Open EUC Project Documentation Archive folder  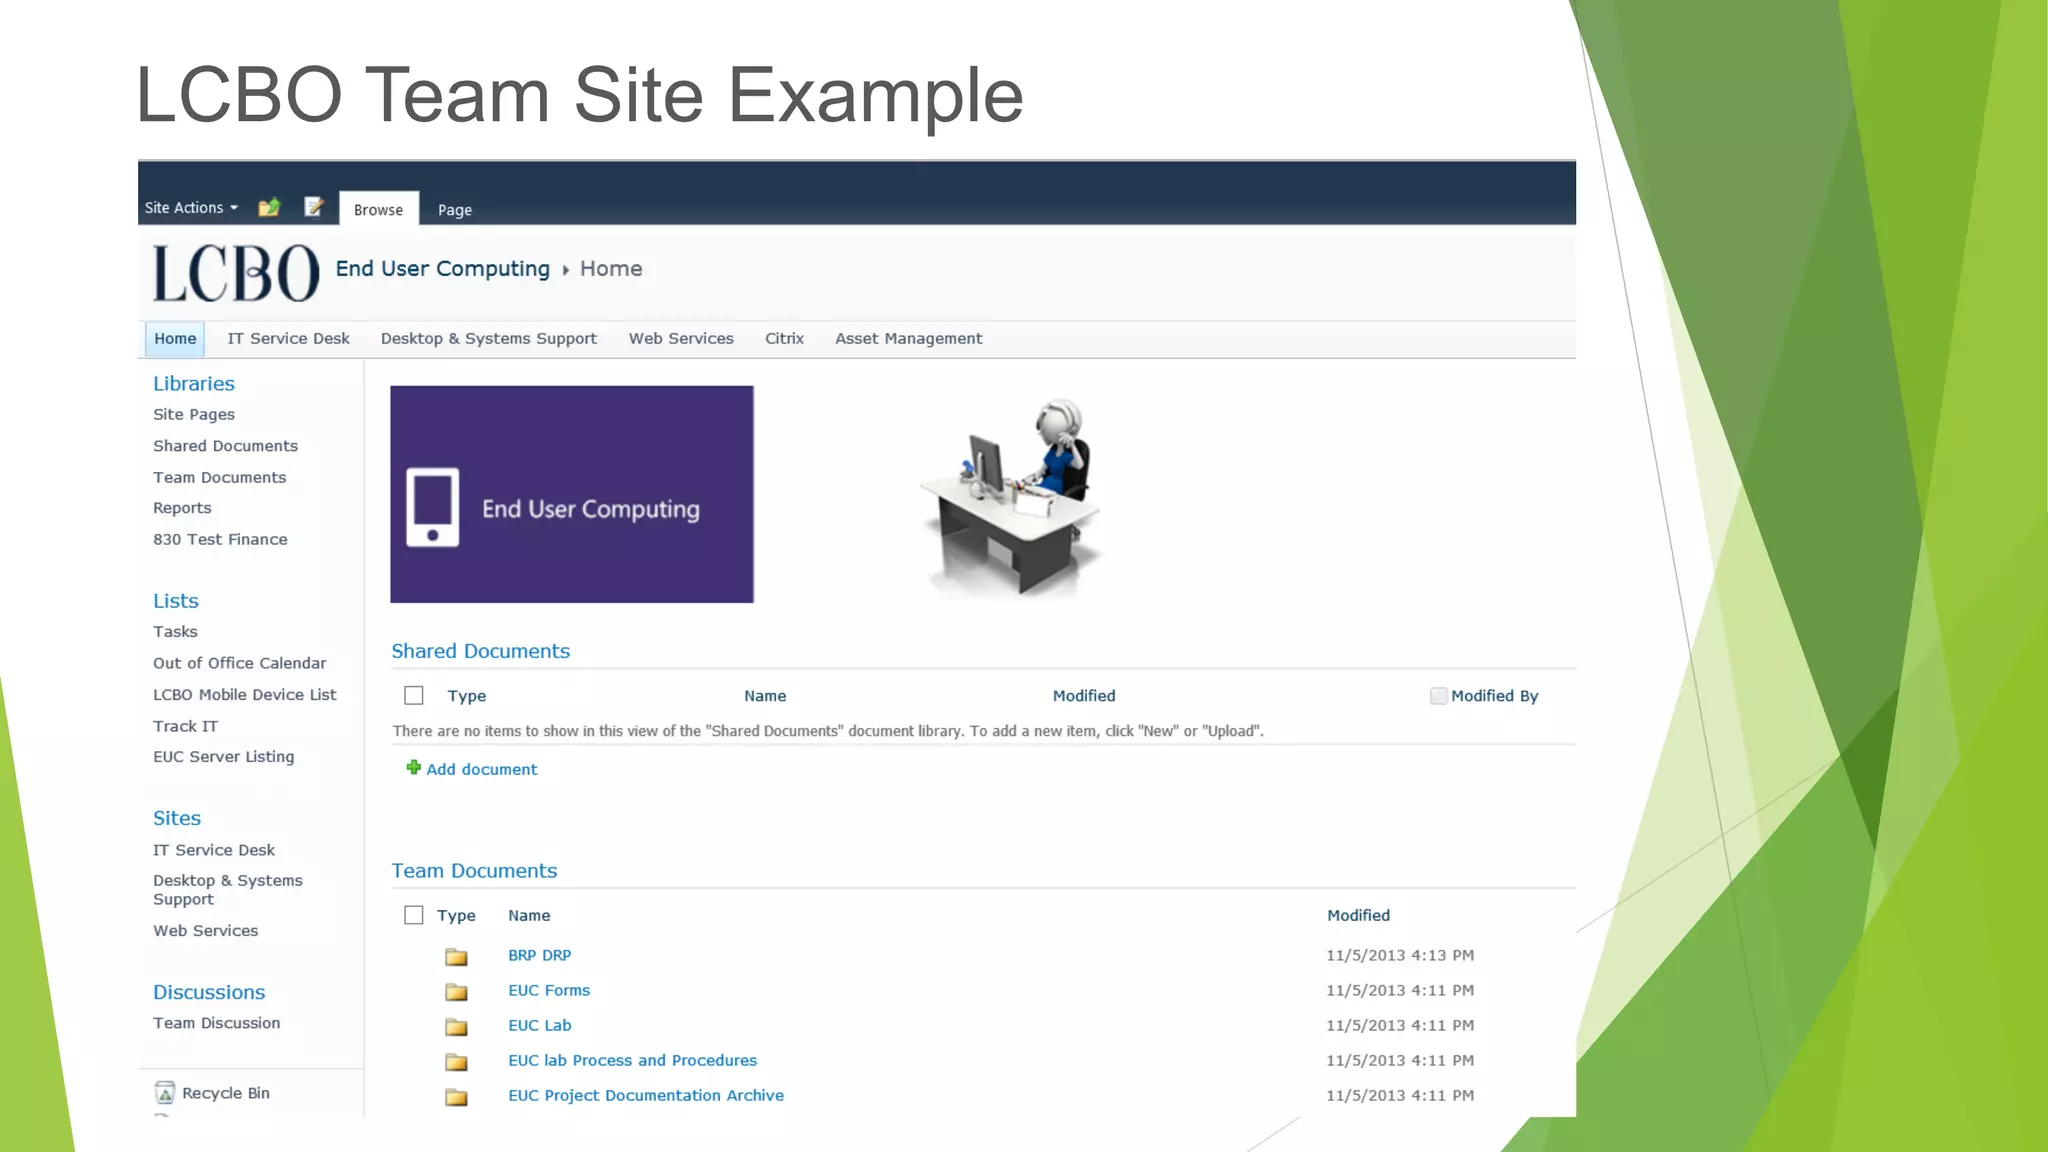coord(646,1096)
